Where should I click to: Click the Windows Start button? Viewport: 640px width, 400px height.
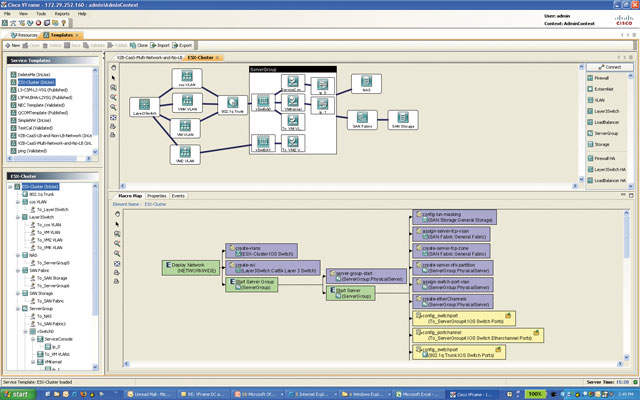(x=18, y=394)
